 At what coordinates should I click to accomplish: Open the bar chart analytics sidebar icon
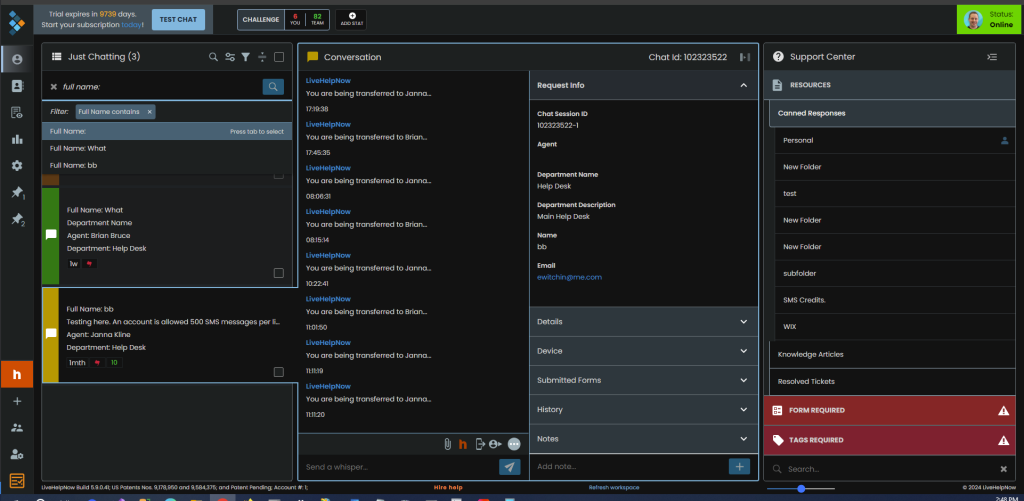16,139
